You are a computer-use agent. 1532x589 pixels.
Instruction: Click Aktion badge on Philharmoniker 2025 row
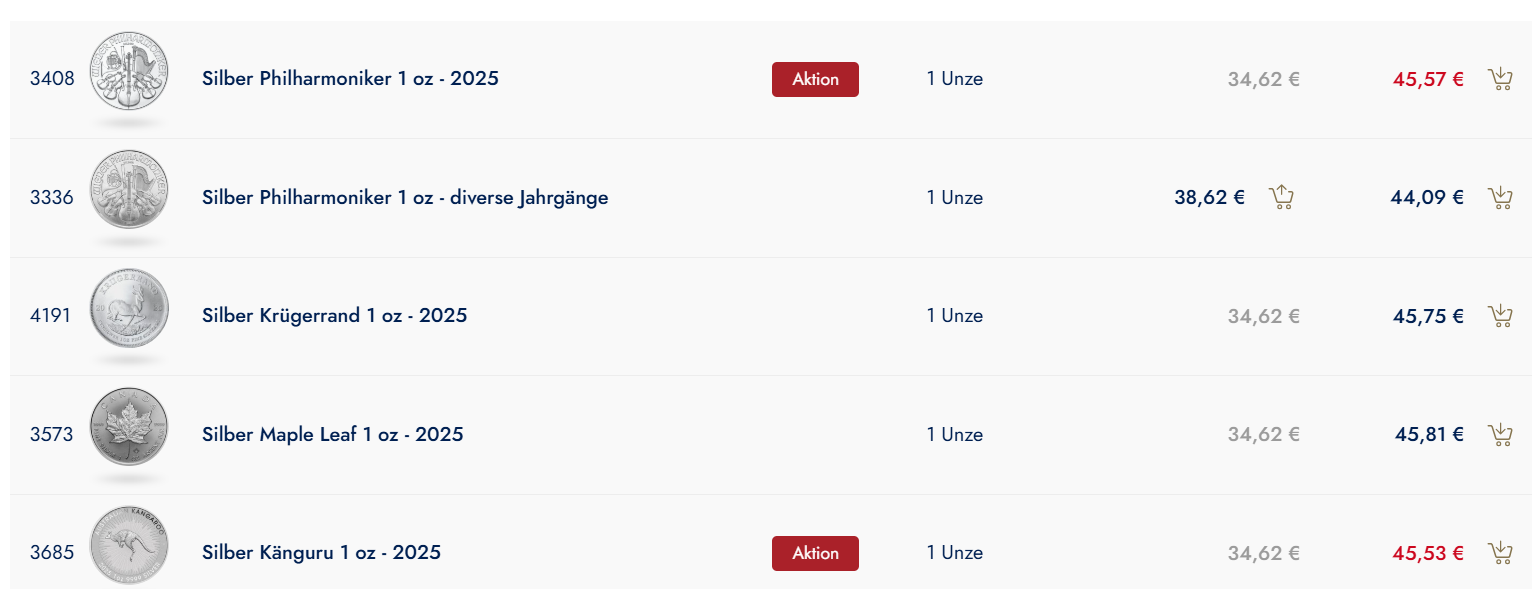[815, 79]
